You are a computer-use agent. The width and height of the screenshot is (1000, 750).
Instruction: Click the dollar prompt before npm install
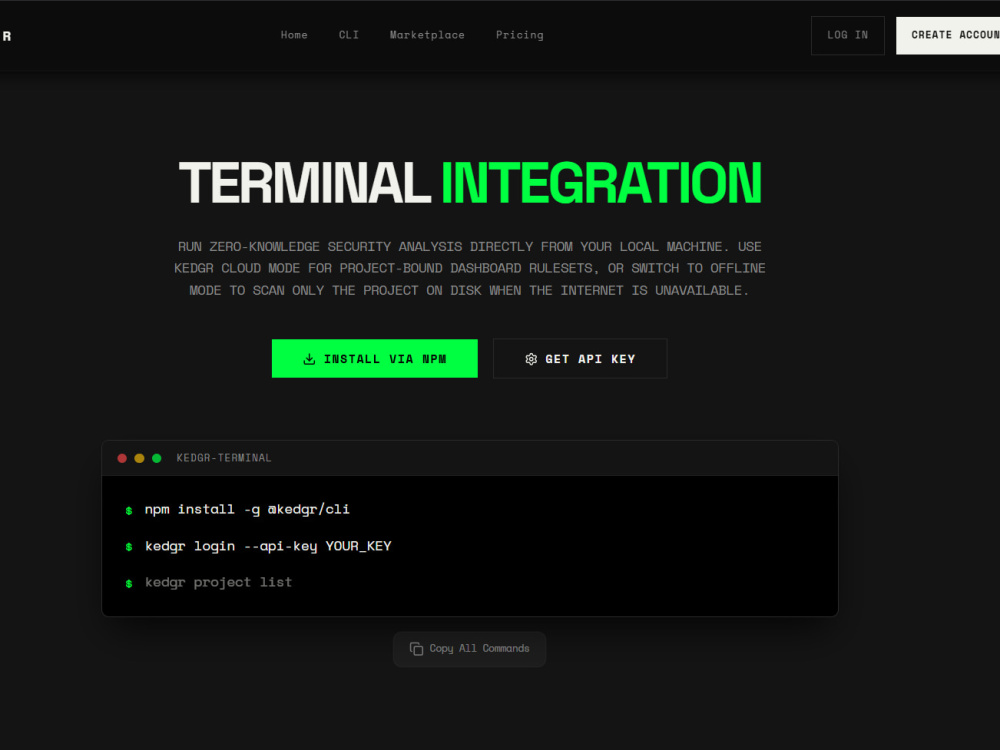(x=129, y=510)
